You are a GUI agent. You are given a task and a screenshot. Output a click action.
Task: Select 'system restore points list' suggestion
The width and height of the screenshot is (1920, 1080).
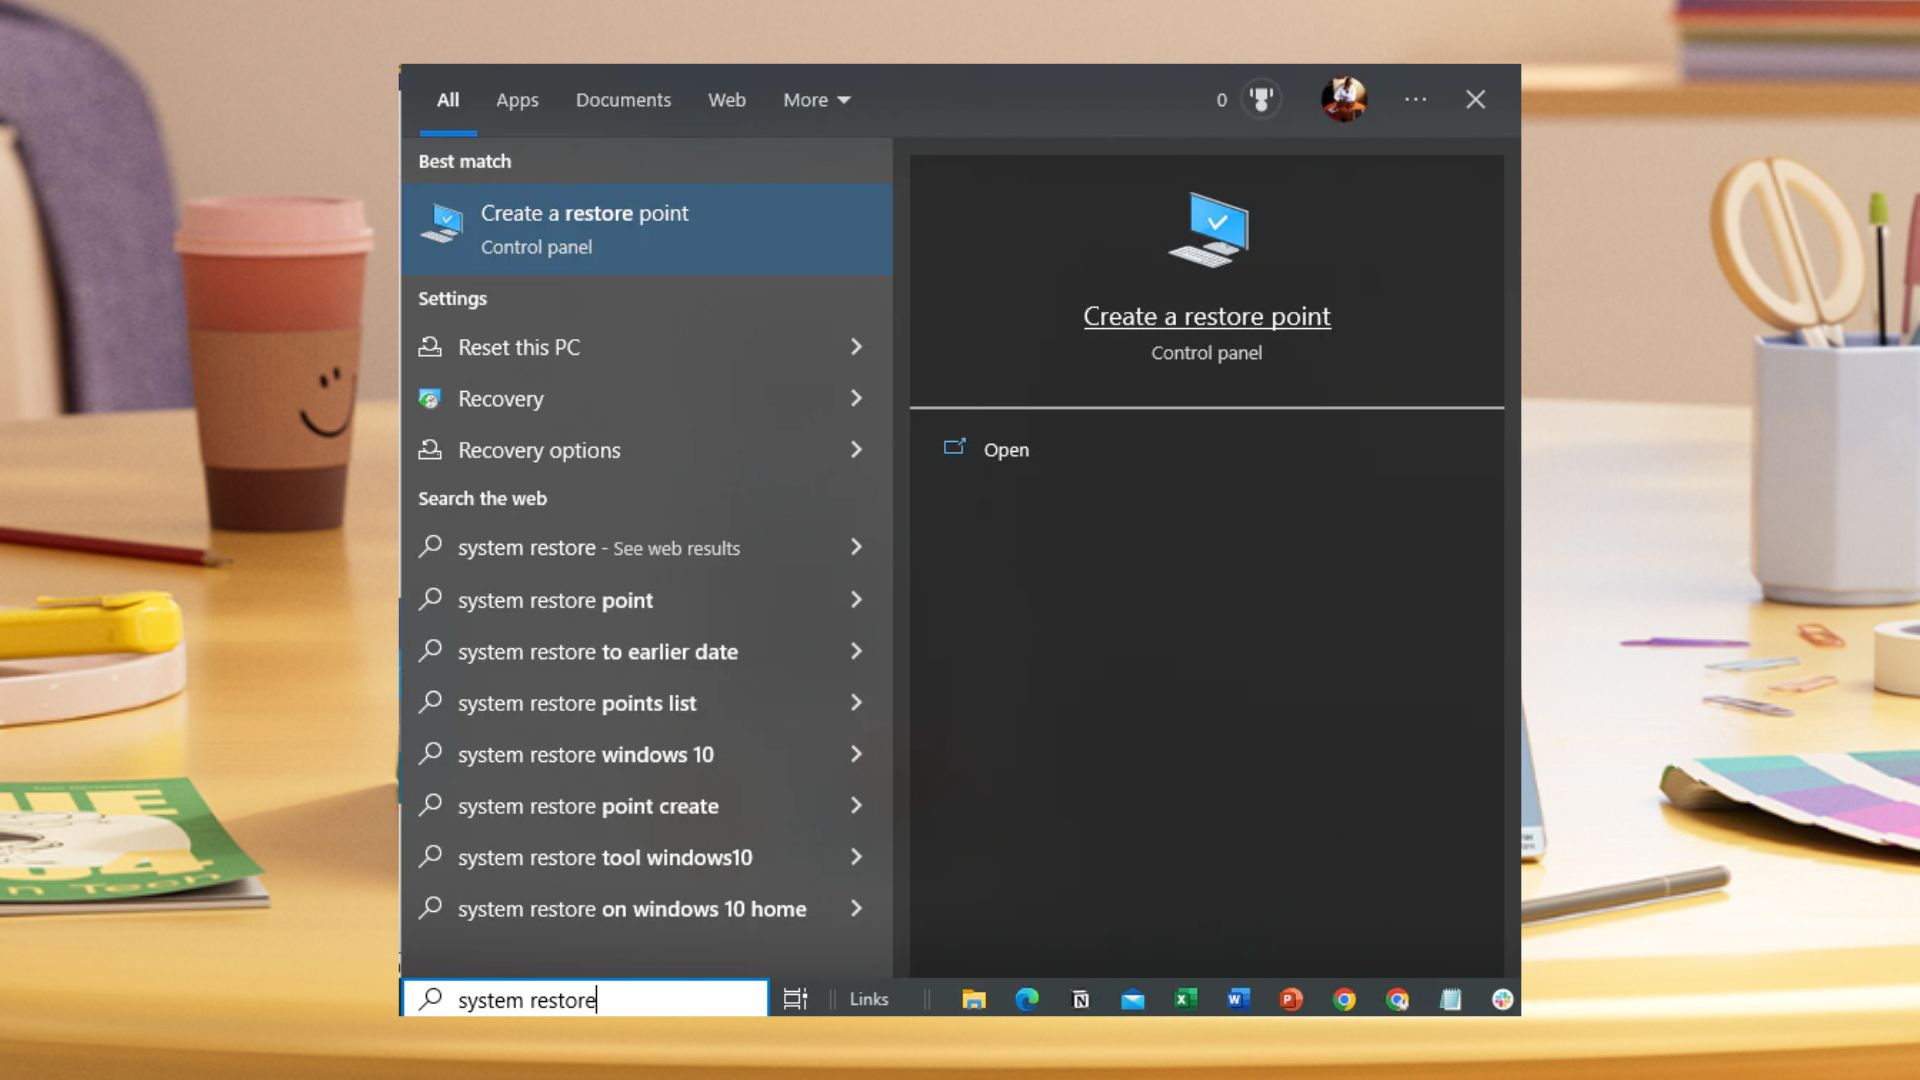click(646, 703)
